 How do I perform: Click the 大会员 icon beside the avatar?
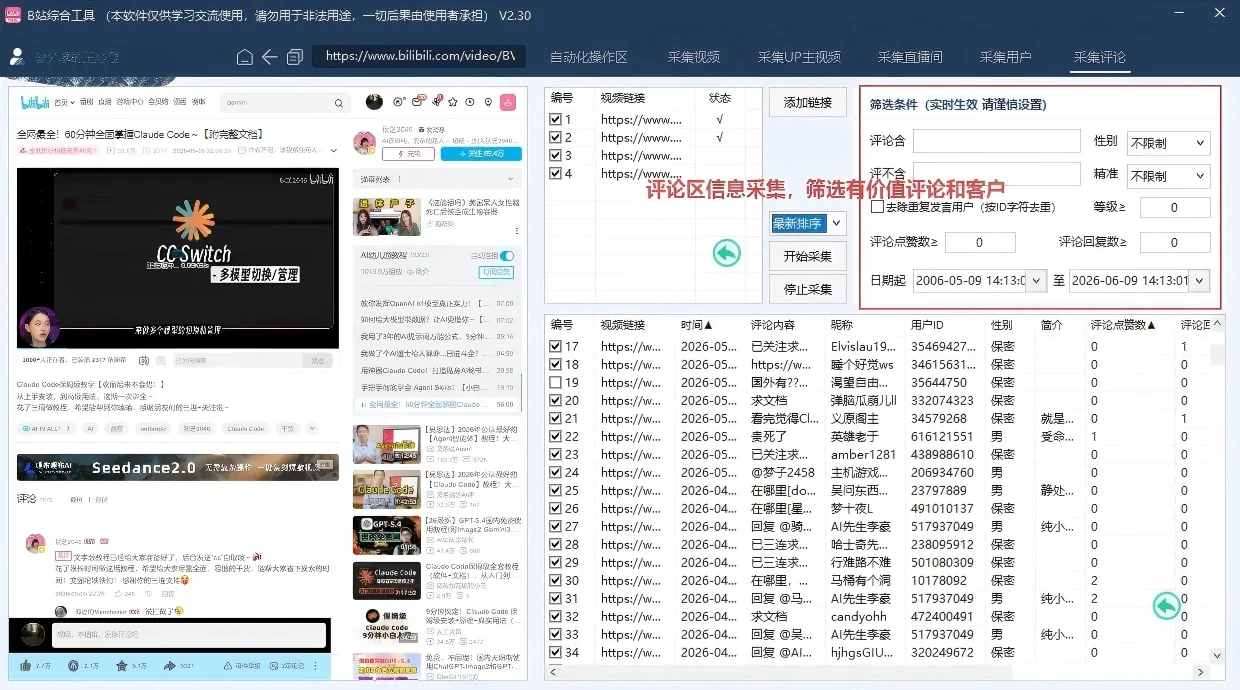point(398,102)
